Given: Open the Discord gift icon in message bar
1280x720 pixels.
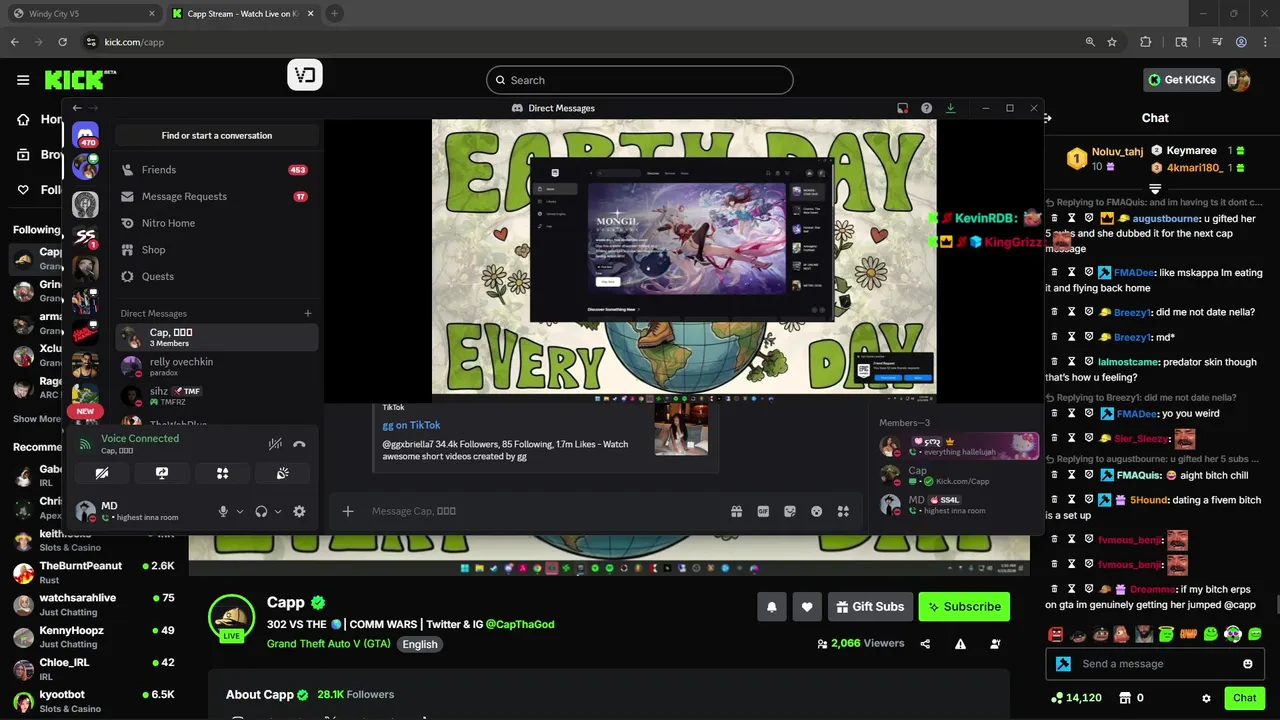Looking at the screenshot, I should click(737, 511).
